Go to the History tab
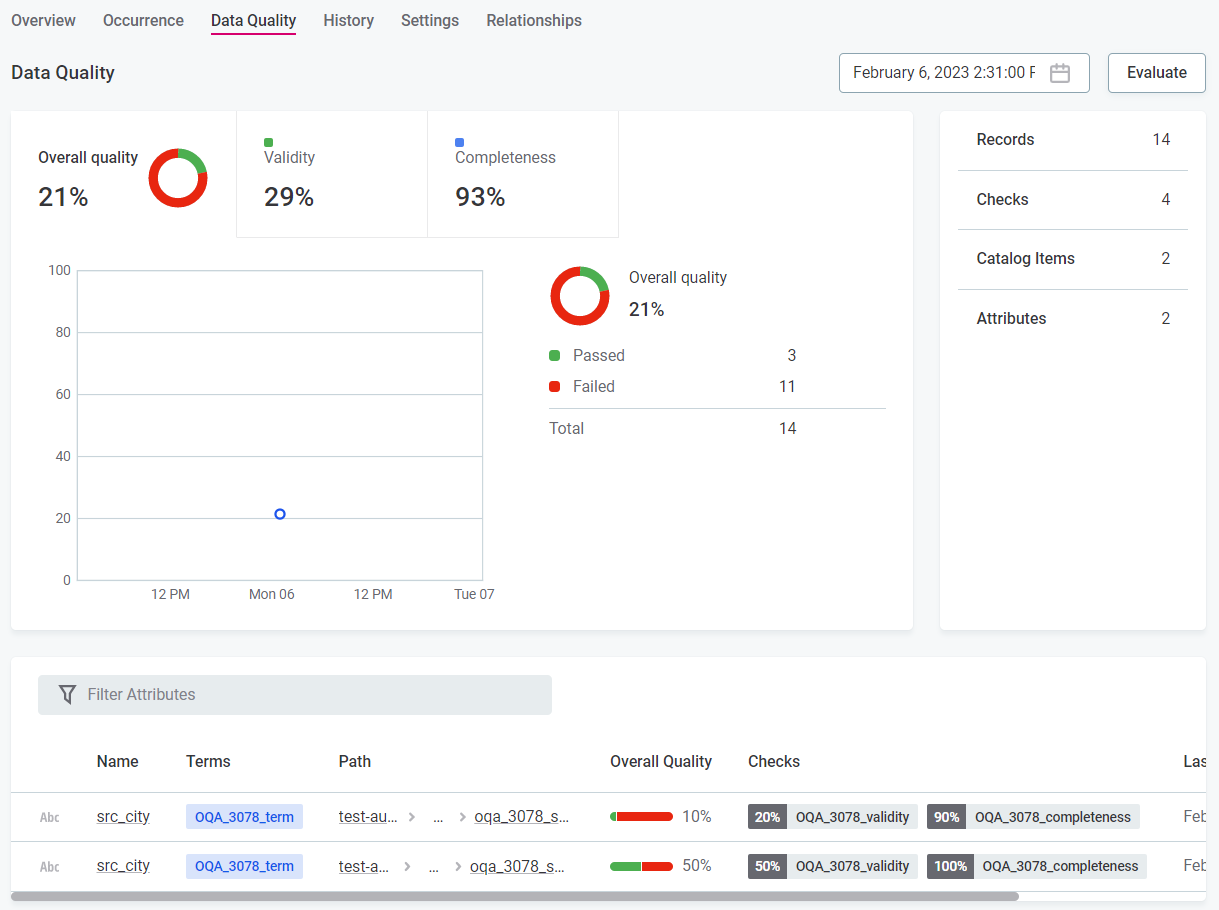Image resolution: width=1219 pixels, height=910 pixels. [x=348, y=20]
